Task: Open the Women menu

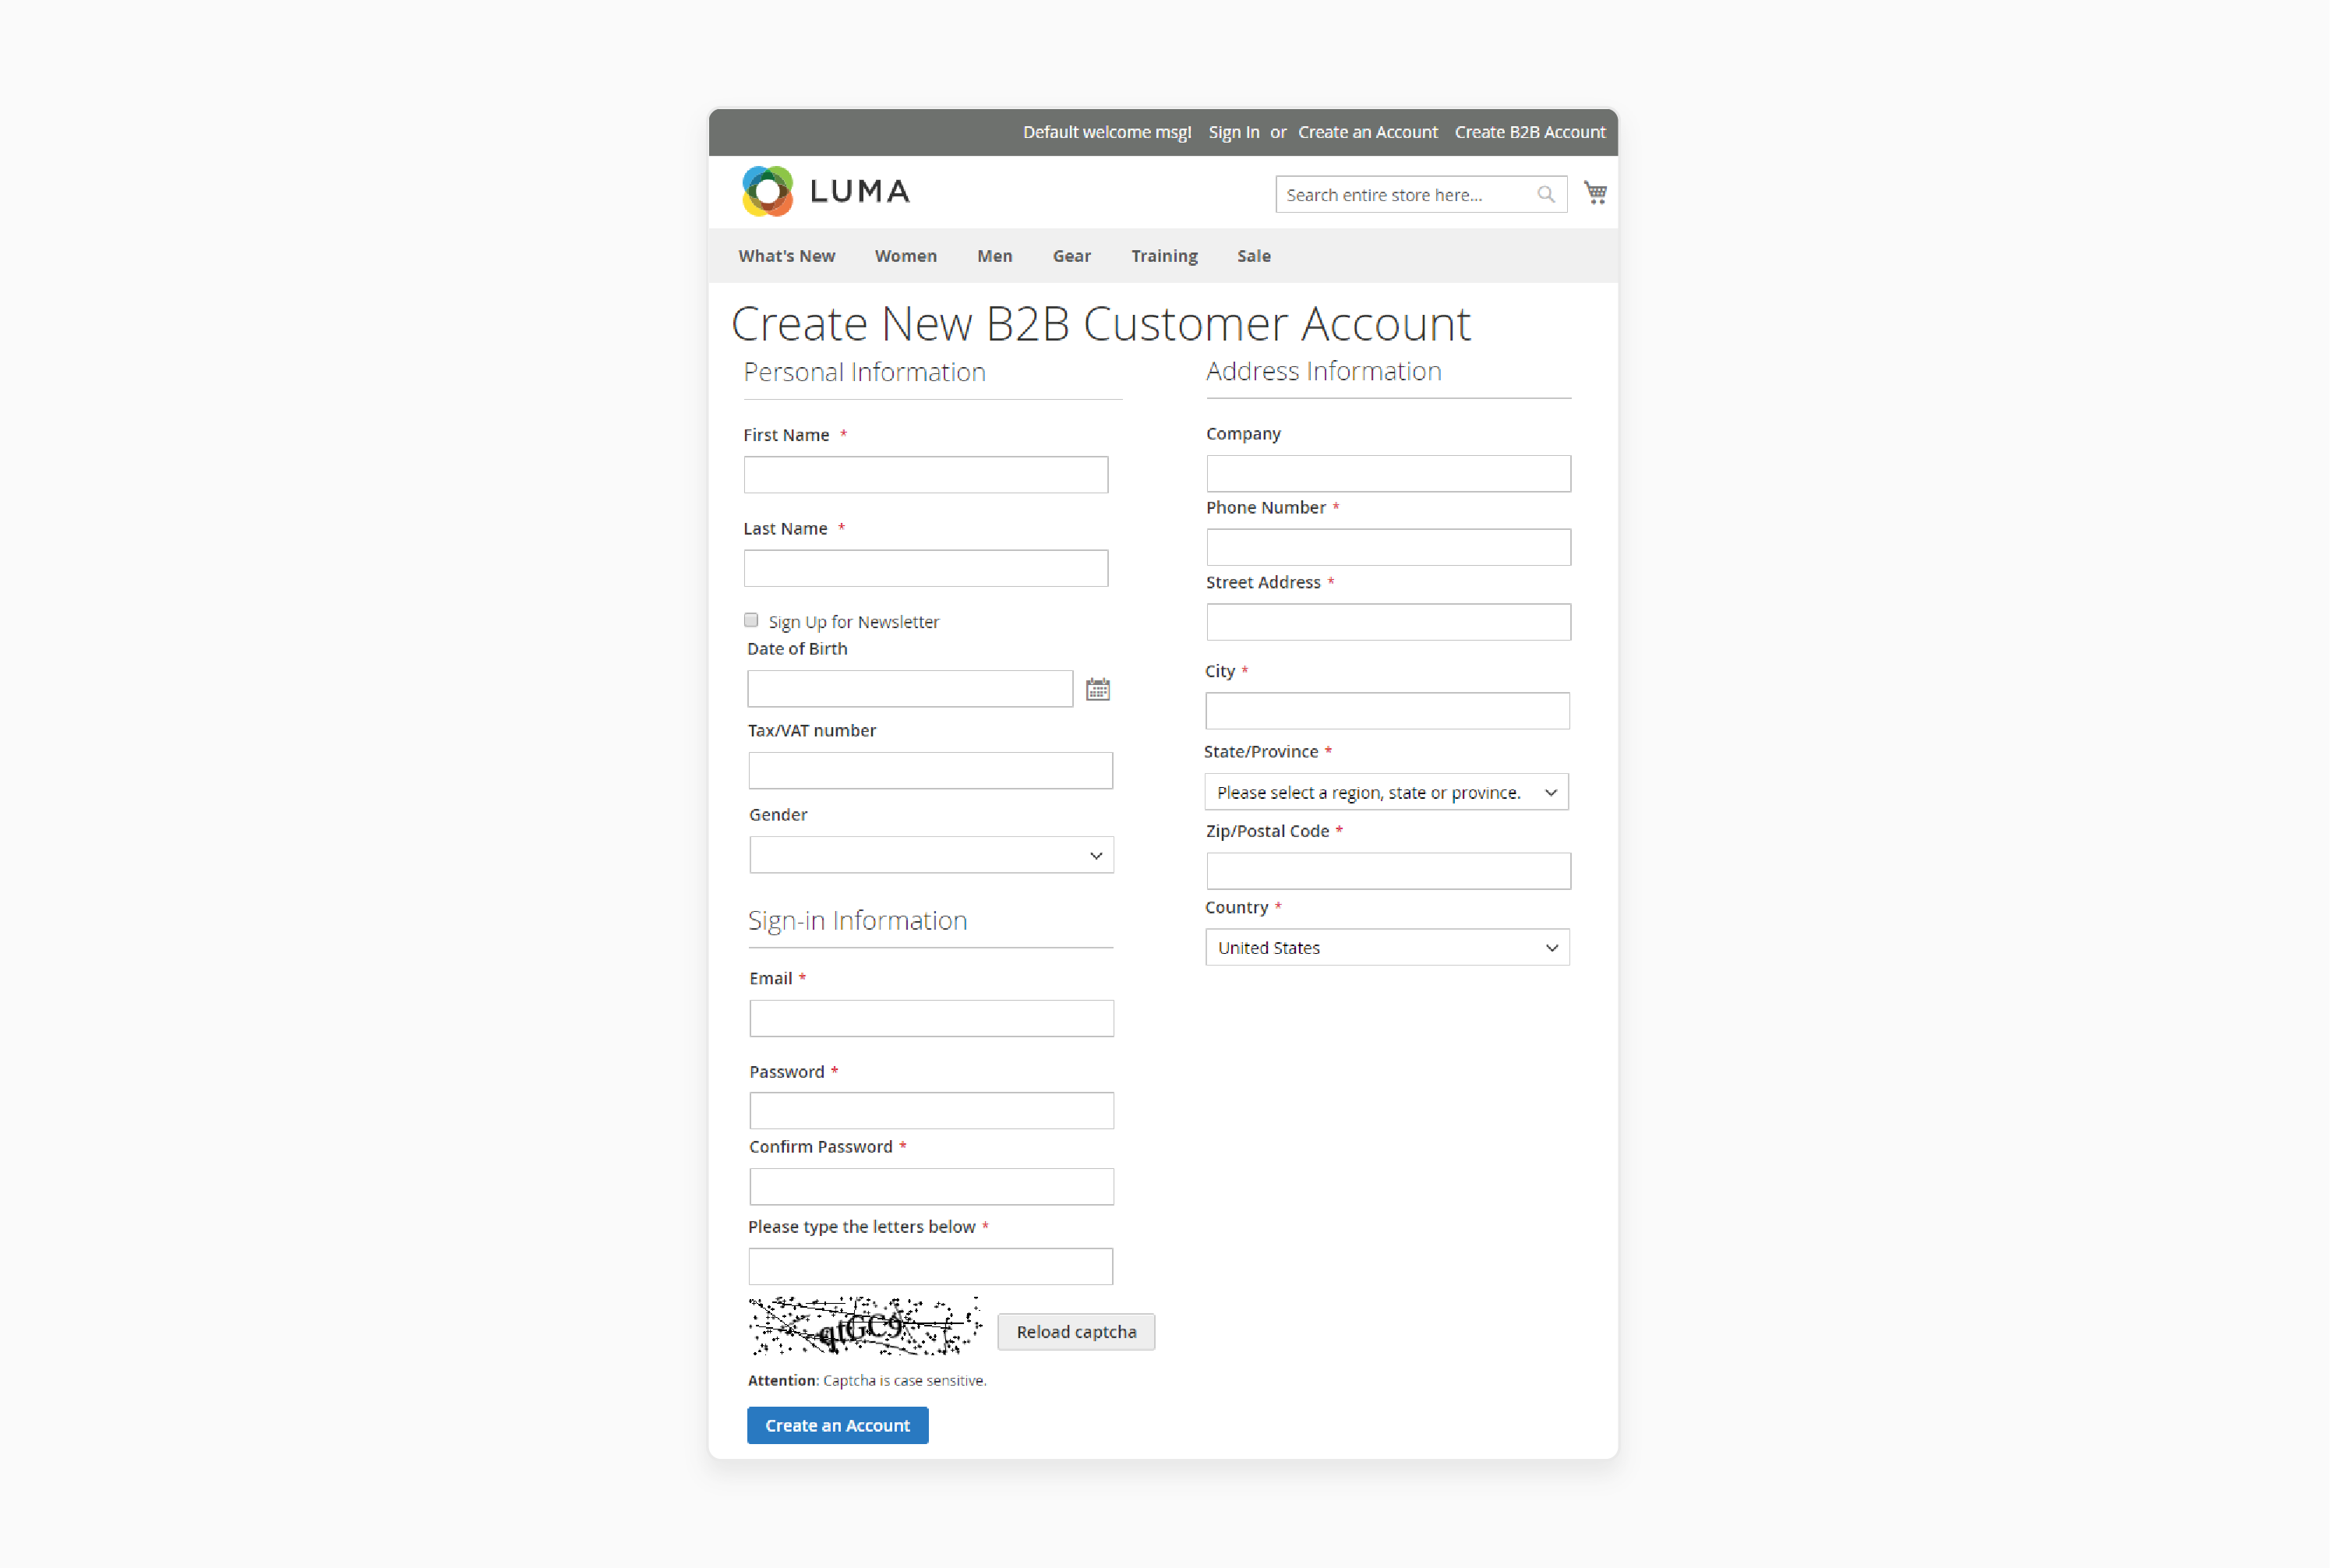Action: click(906, 256)
